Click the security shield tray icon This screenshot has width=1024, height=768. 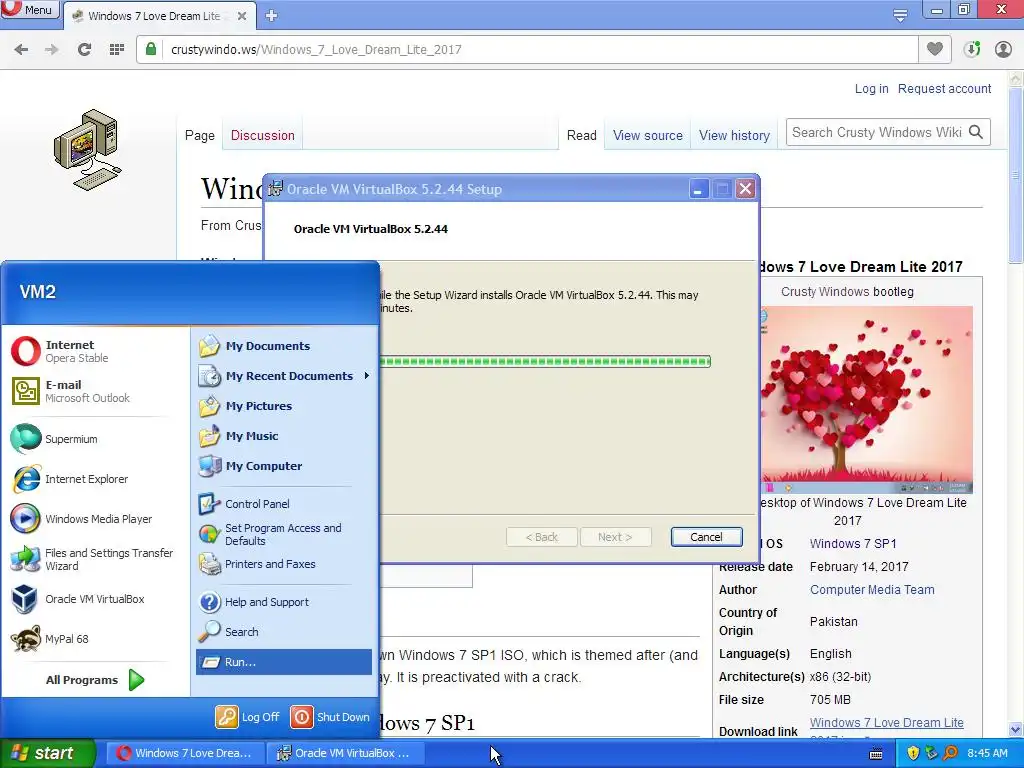tap(913, 754)
